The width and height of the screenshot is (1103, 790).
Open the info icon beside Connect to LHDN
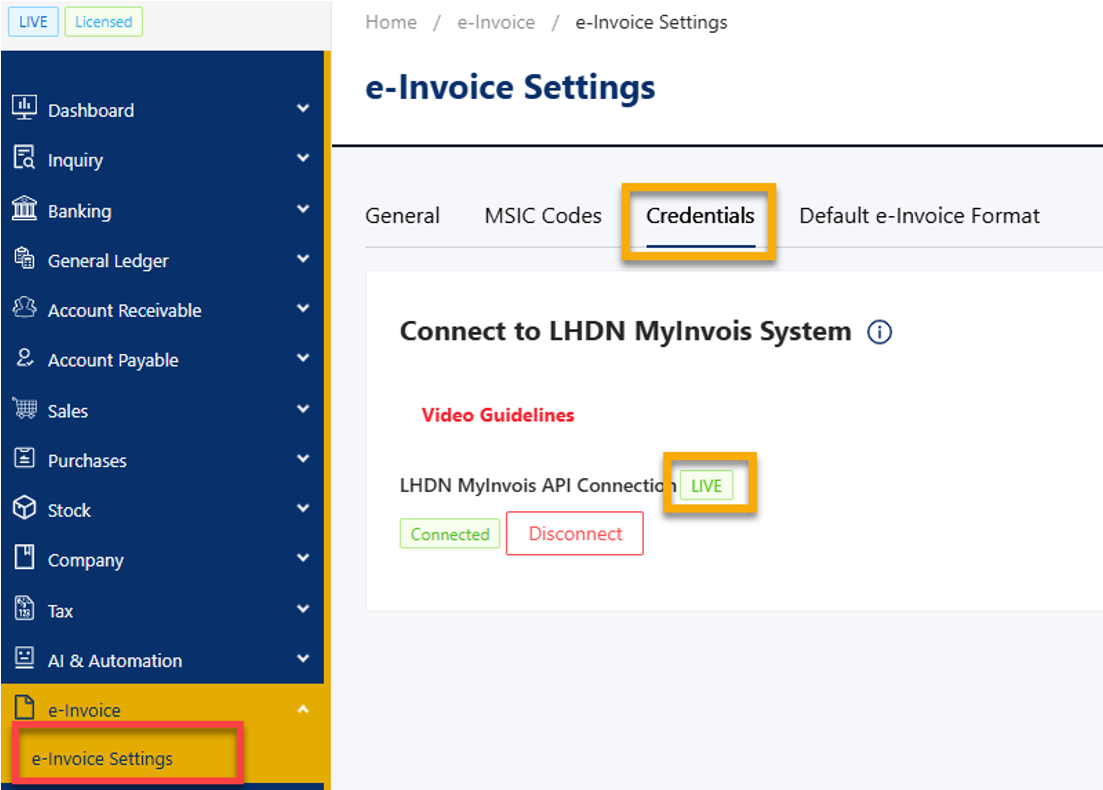pyautogui.click(x=879, y=331)
